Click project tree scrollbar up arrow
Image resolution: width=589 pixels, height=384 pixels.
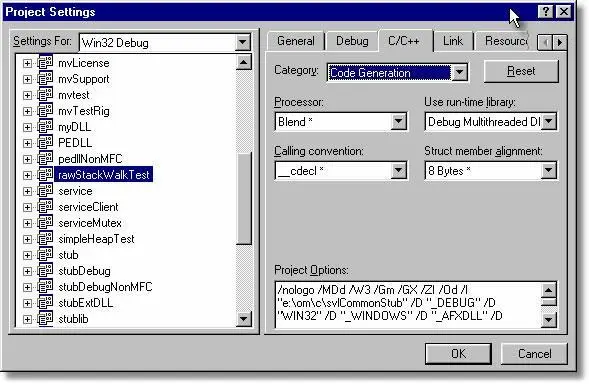click(x=243, y=62)
